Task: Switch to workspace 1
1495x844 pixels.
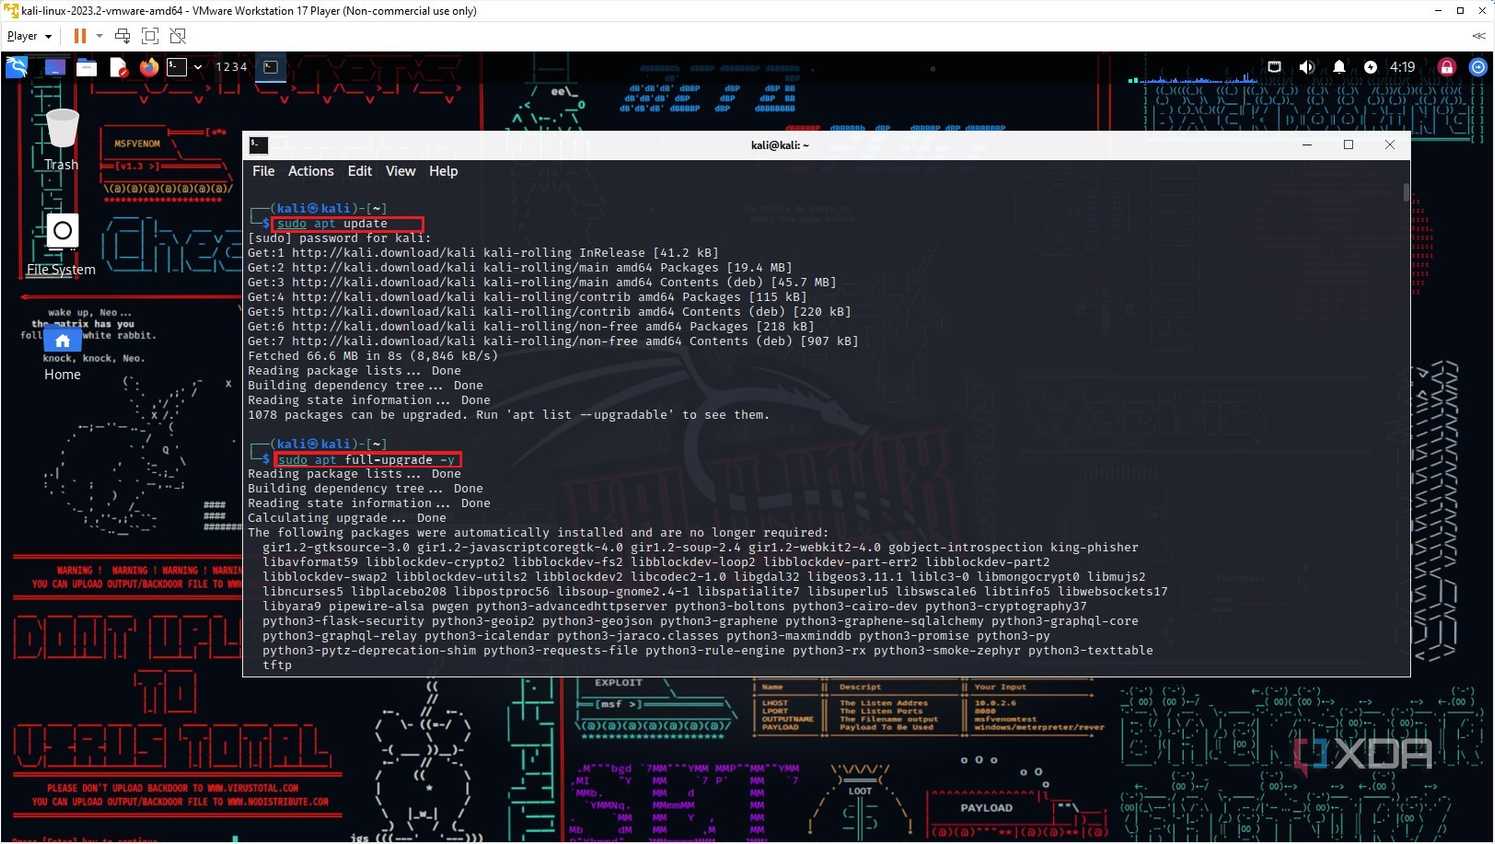Action: [x=219, y=67]
